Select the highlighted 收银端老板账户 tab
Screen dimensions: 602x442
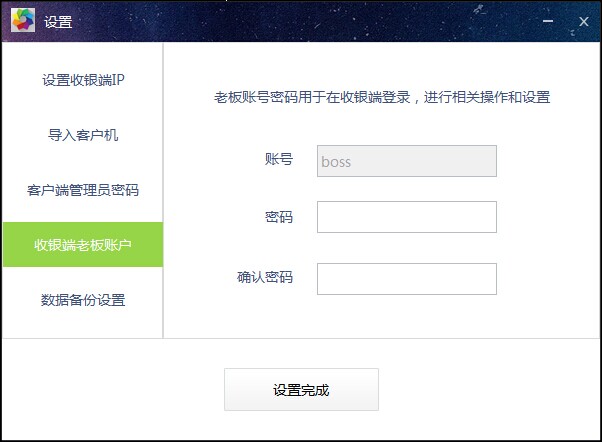pos(83,245)
